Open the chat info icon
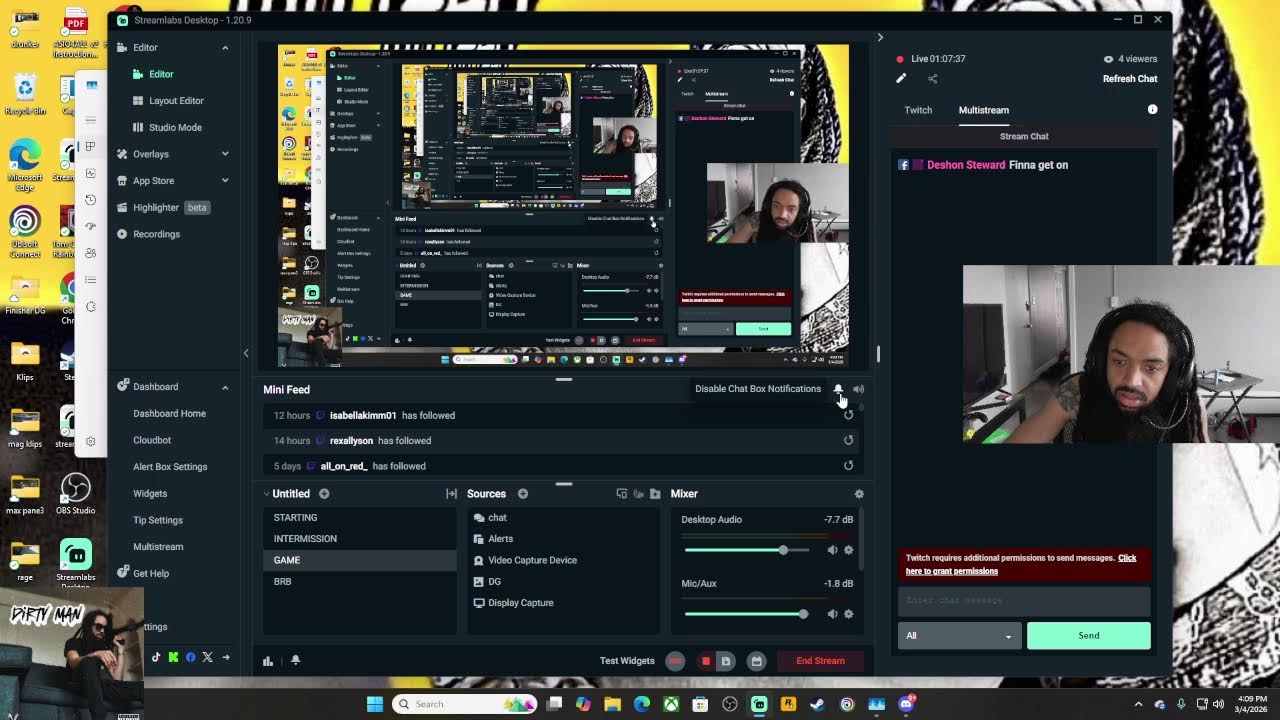 tap(1152, 110)
